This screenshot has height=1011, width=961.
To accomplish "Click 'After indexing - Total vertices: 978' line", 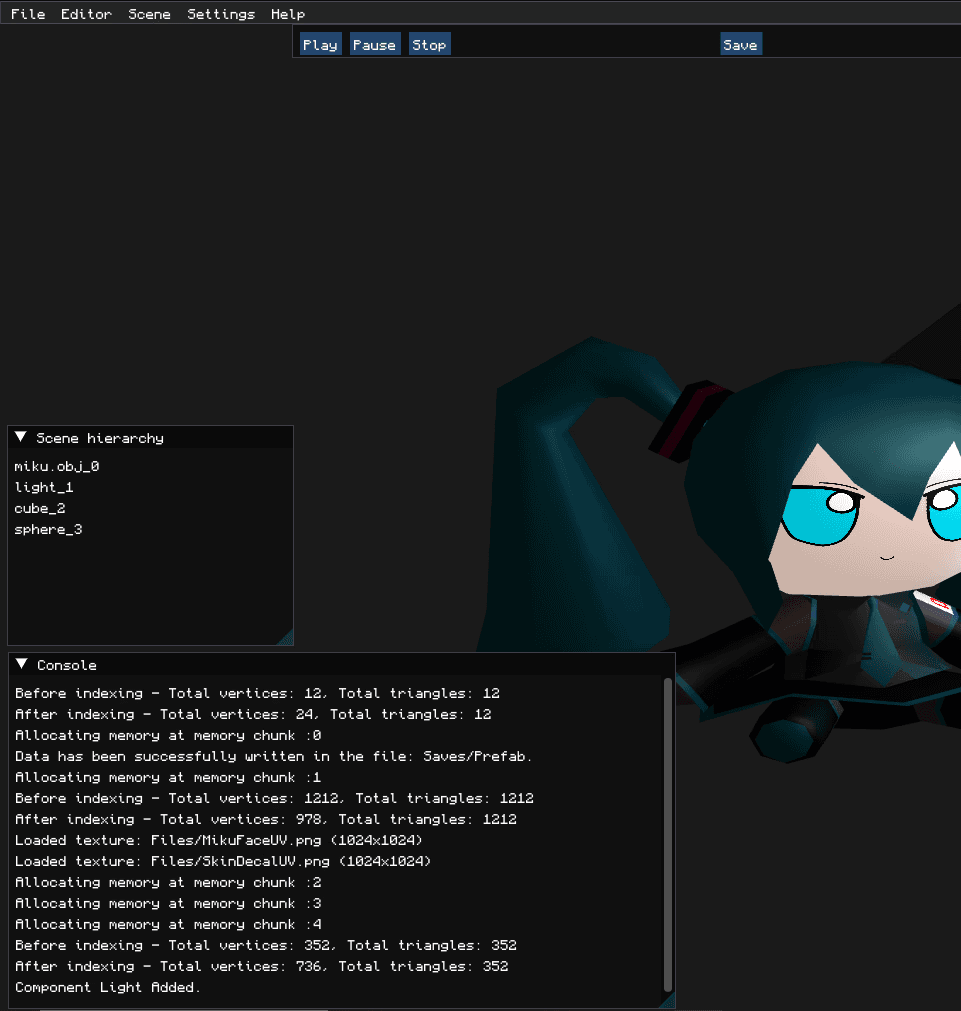I will (266, 820).
